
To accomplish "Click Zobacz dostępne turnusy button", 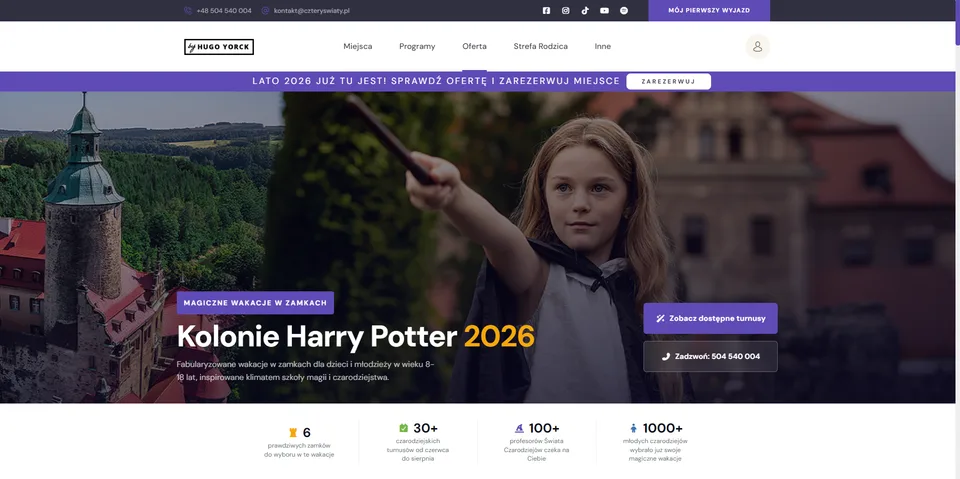I will coord(710,319).
